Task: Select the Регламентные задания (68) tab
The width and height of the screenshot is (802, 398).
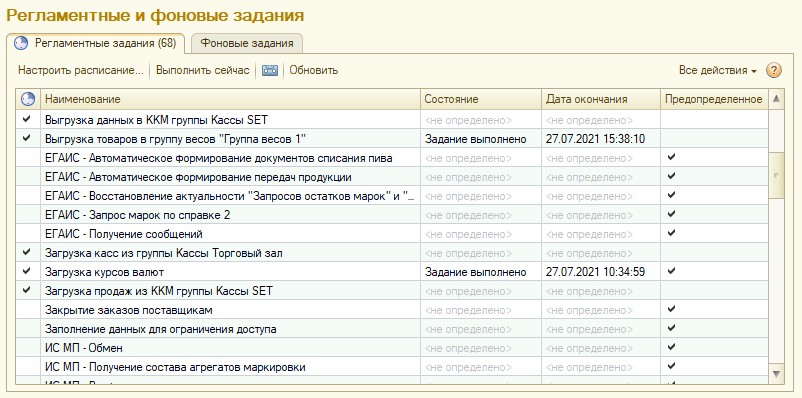Action: tap(95, 43)
